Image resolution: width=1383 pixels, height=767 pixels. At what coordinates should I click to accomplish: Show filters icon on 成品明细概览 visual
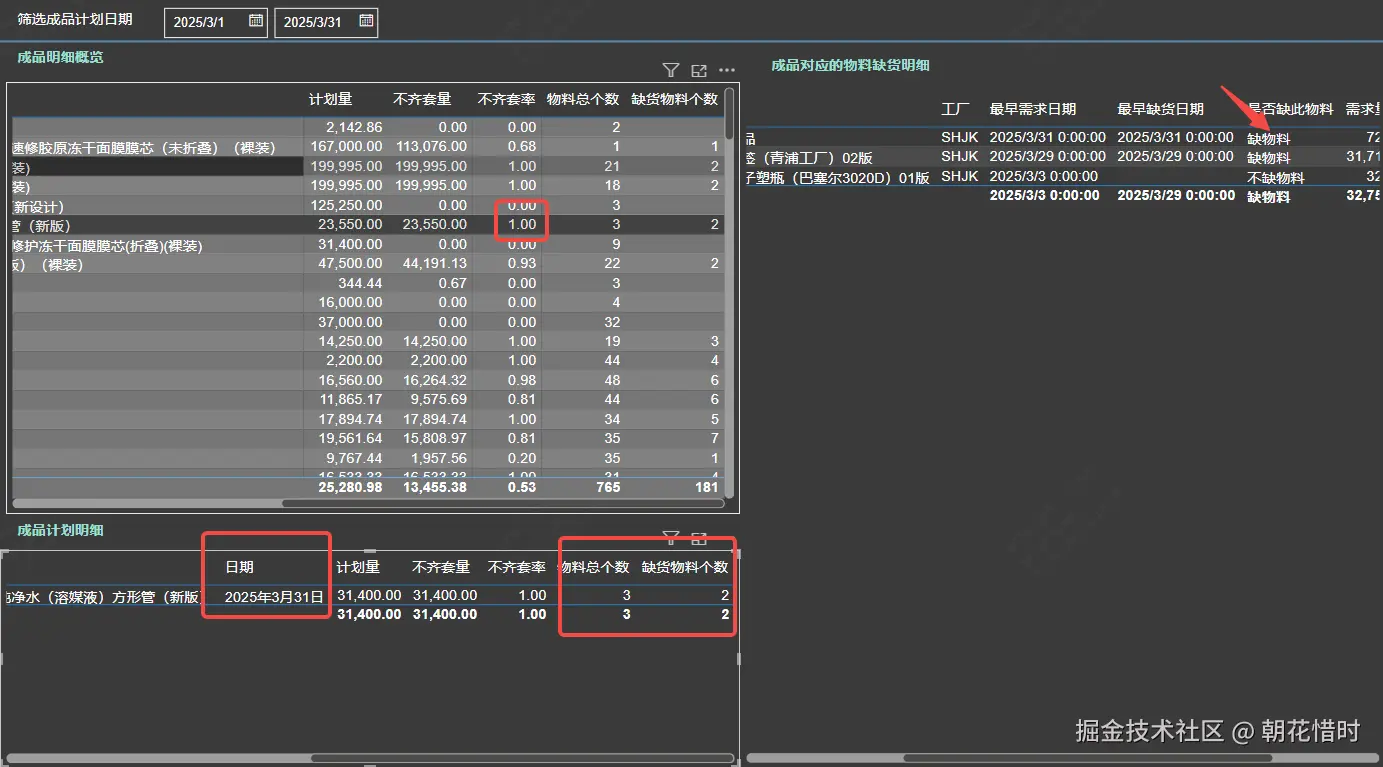[x=671, y=70]
